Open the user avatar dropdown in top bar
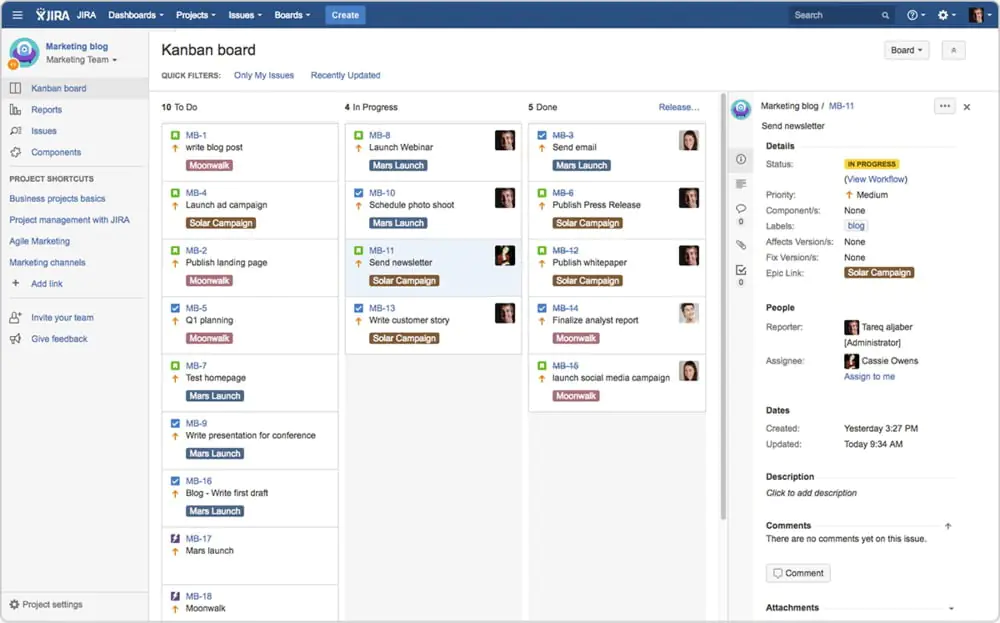The image size is (1000, 623). tap(977, 14)
